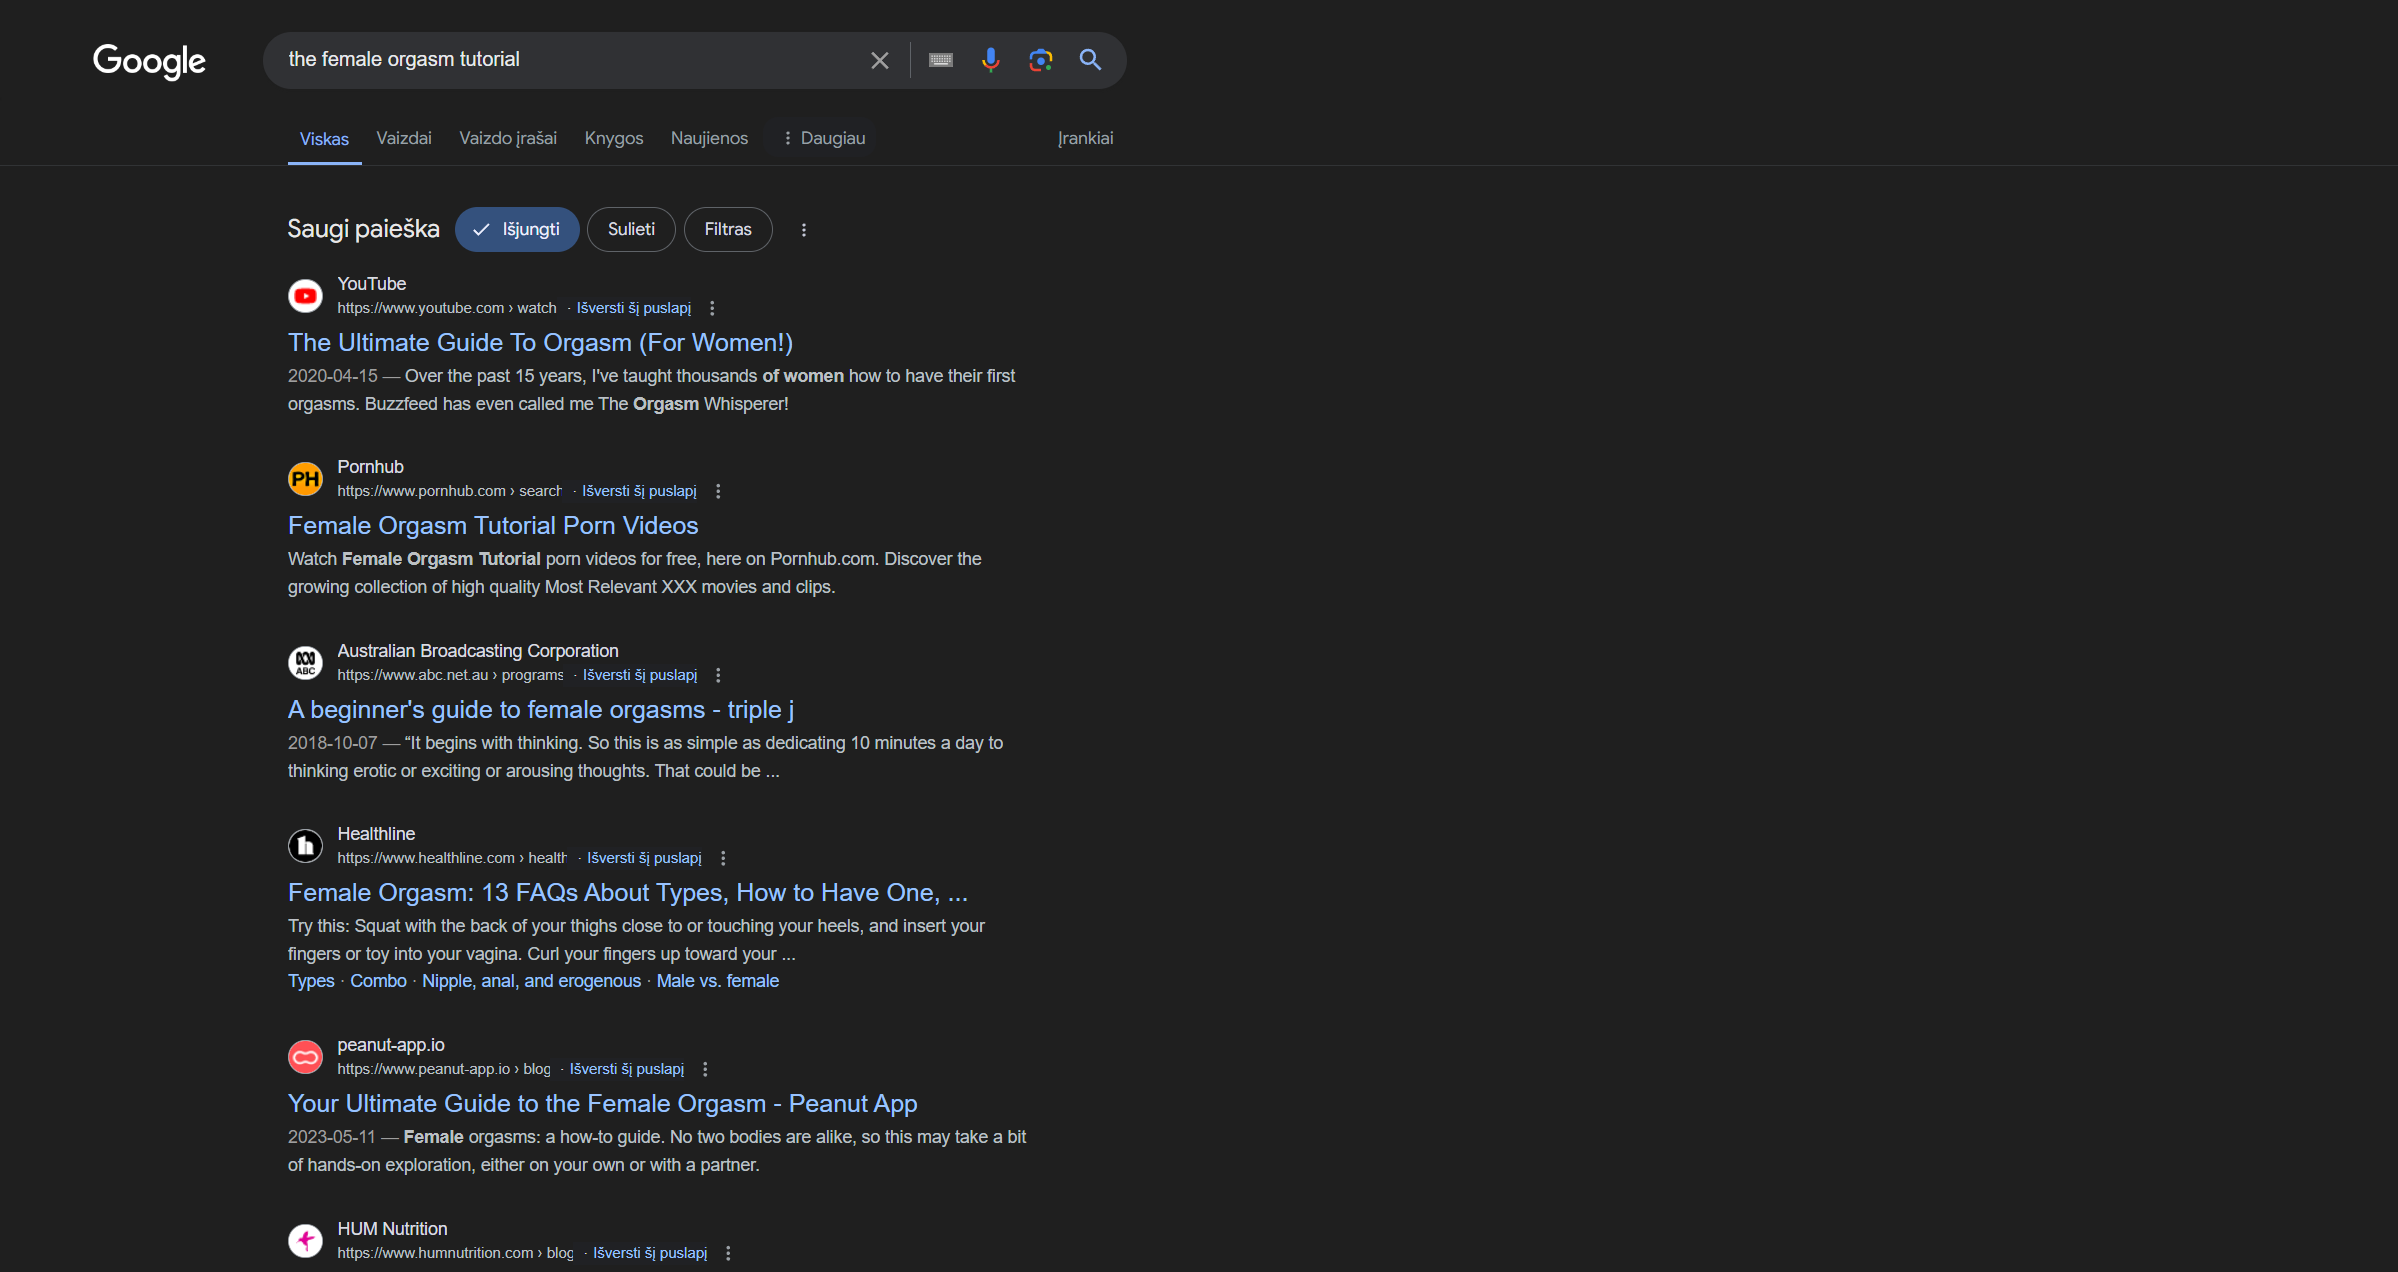The height and width of the screenshot is (1272, 2398).
Task: Open the 'Male vs. female' sitelink
Action: pos(717,981)
